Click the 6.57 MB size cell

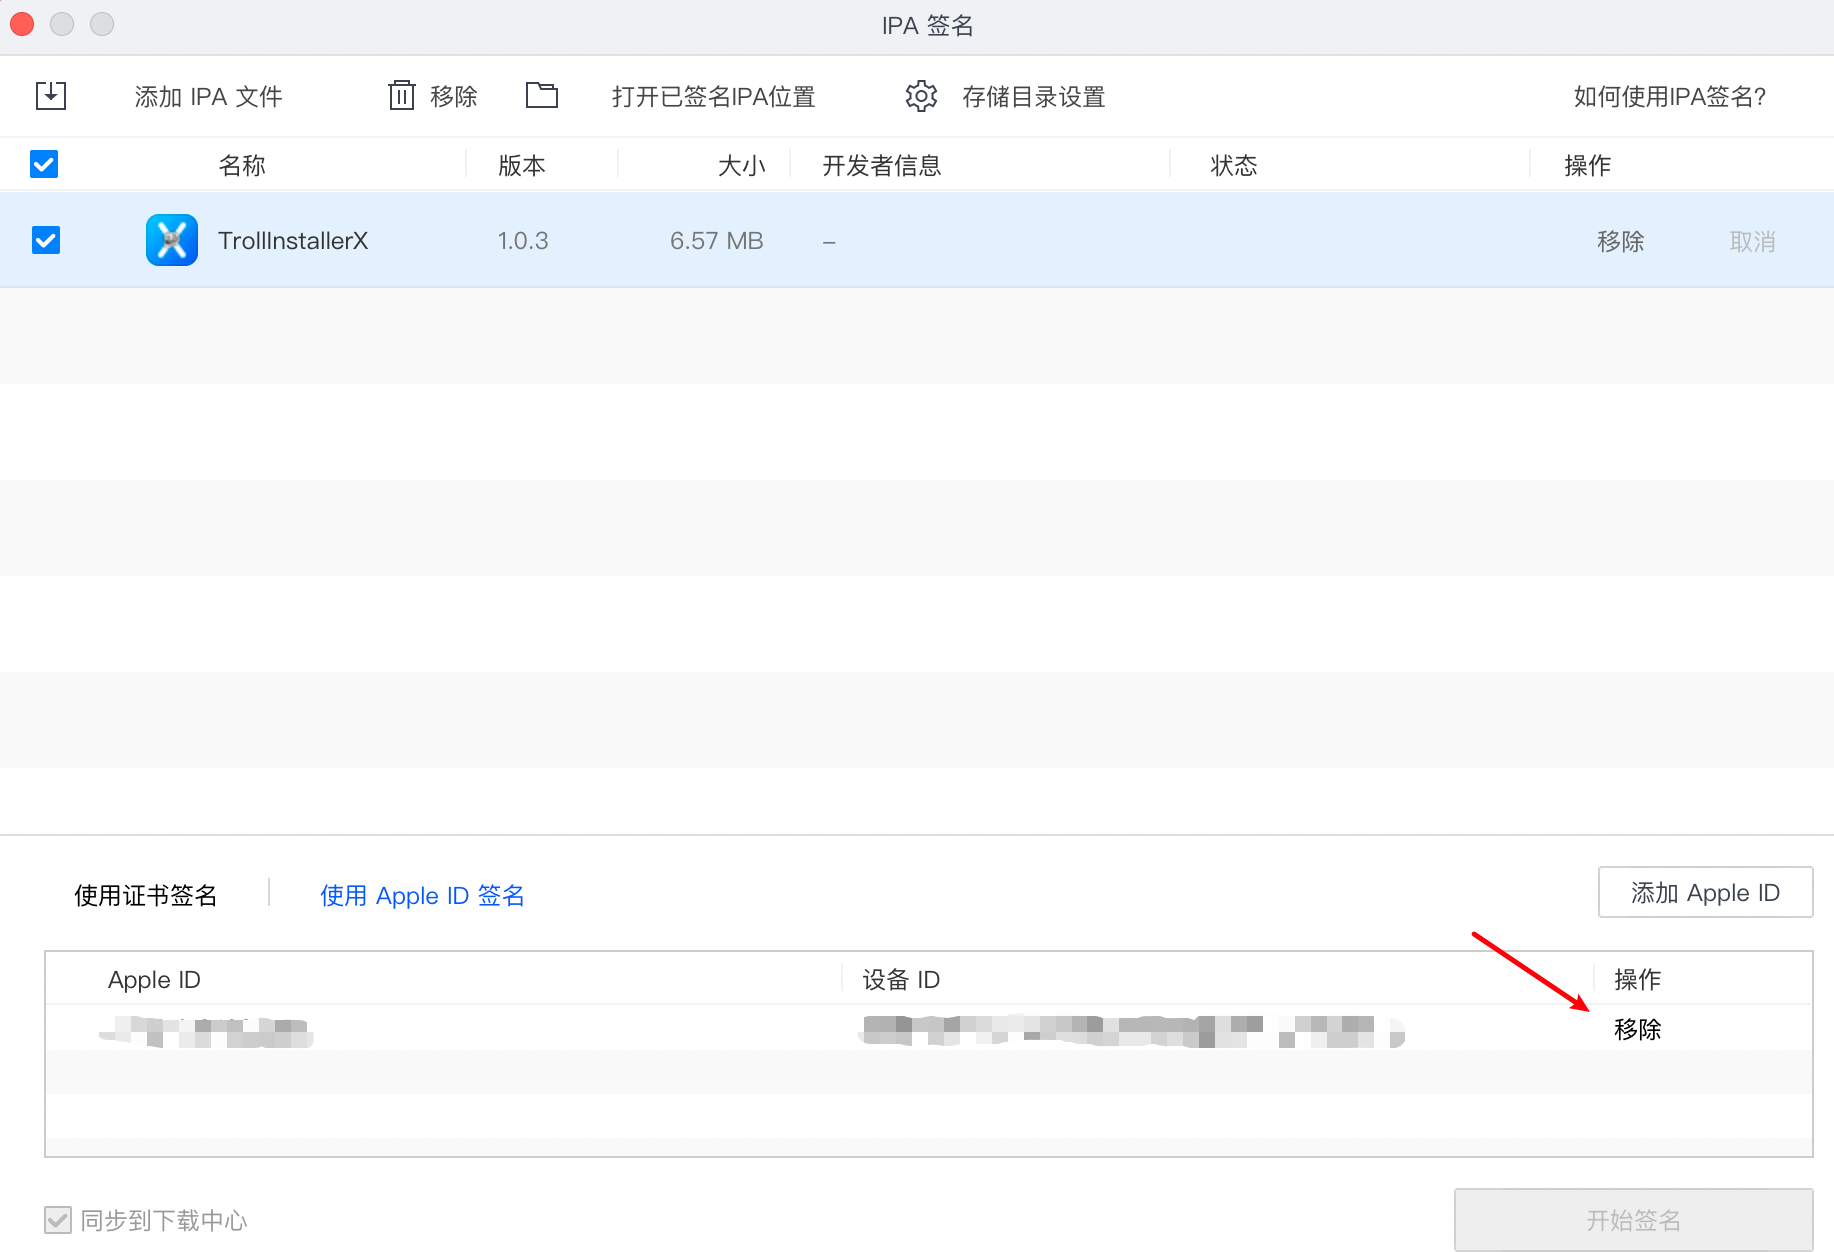717,241
